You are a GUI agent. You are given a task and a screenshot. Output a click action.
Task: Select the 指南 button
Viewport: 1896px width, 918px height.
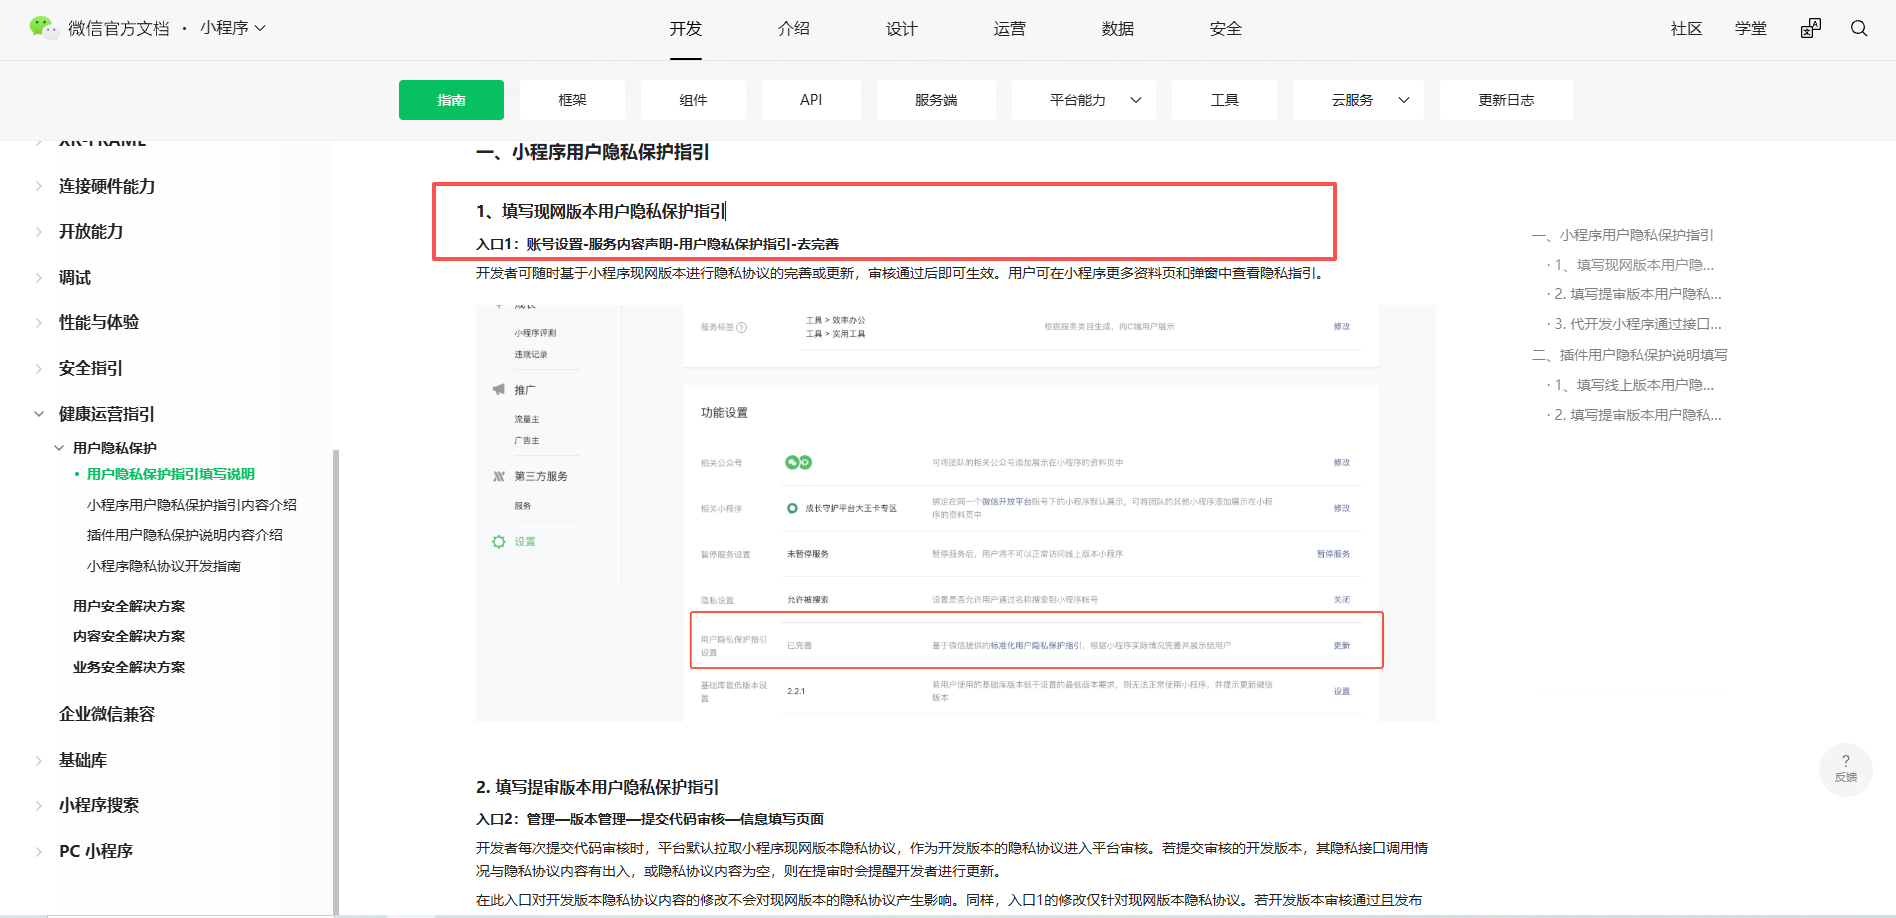[x=451, y=100]
